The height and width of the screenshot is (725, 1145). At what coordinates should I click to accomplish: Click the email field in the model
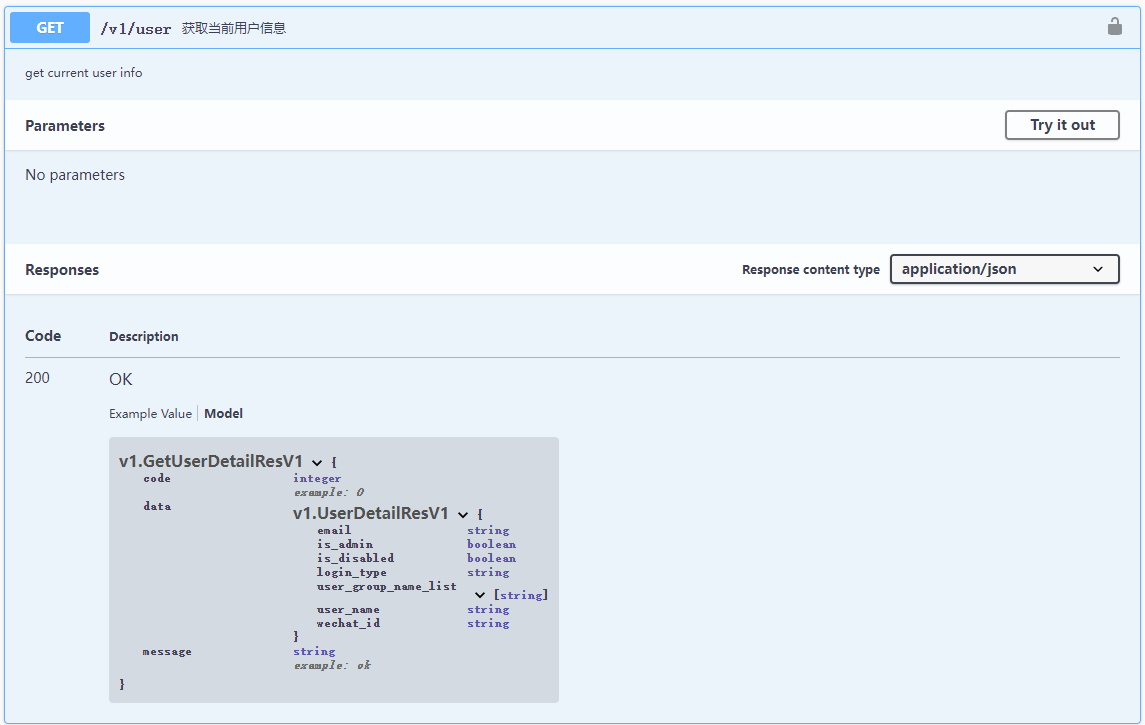(334, 530)
